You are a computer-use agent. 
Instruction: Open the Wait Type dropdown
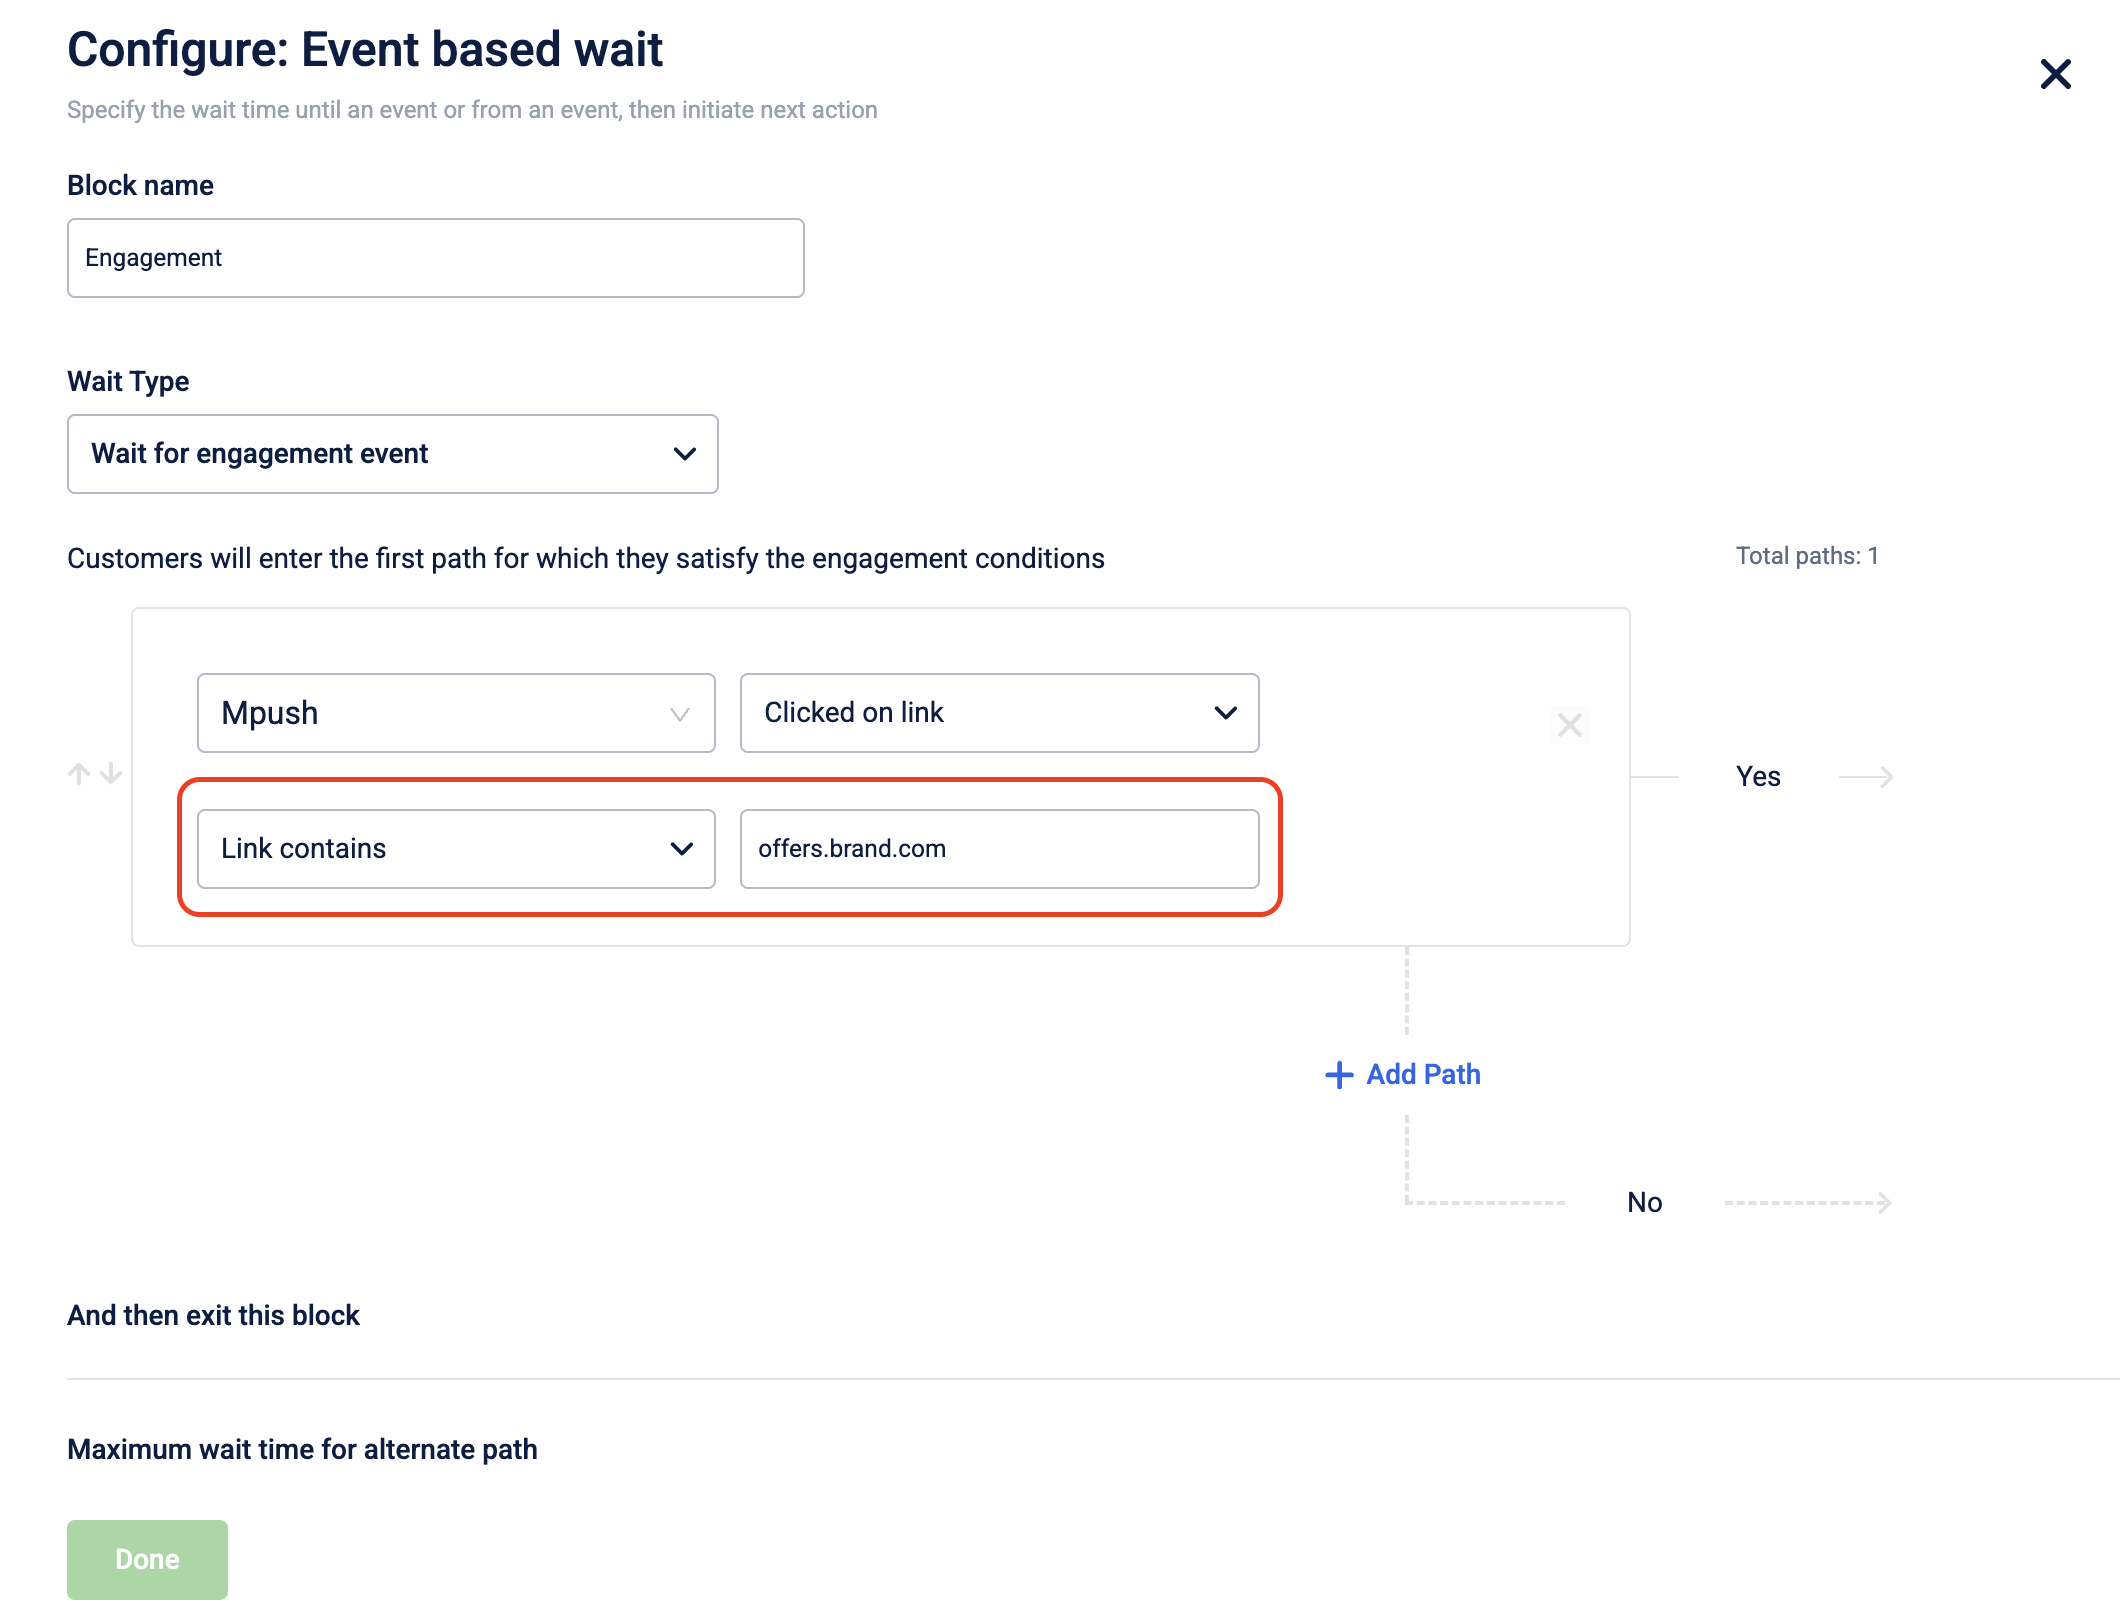click(x=393, y=454)
